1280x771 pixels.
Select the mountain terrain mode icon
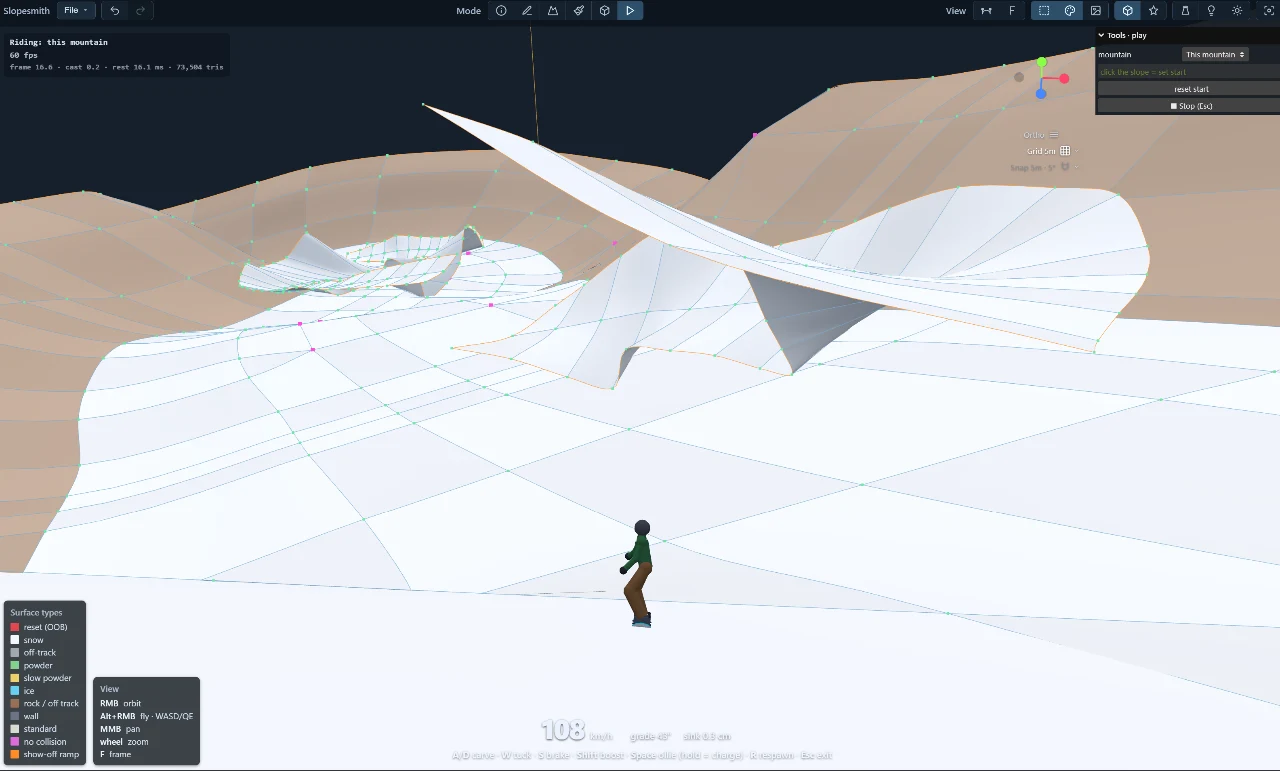pos(553,11)
